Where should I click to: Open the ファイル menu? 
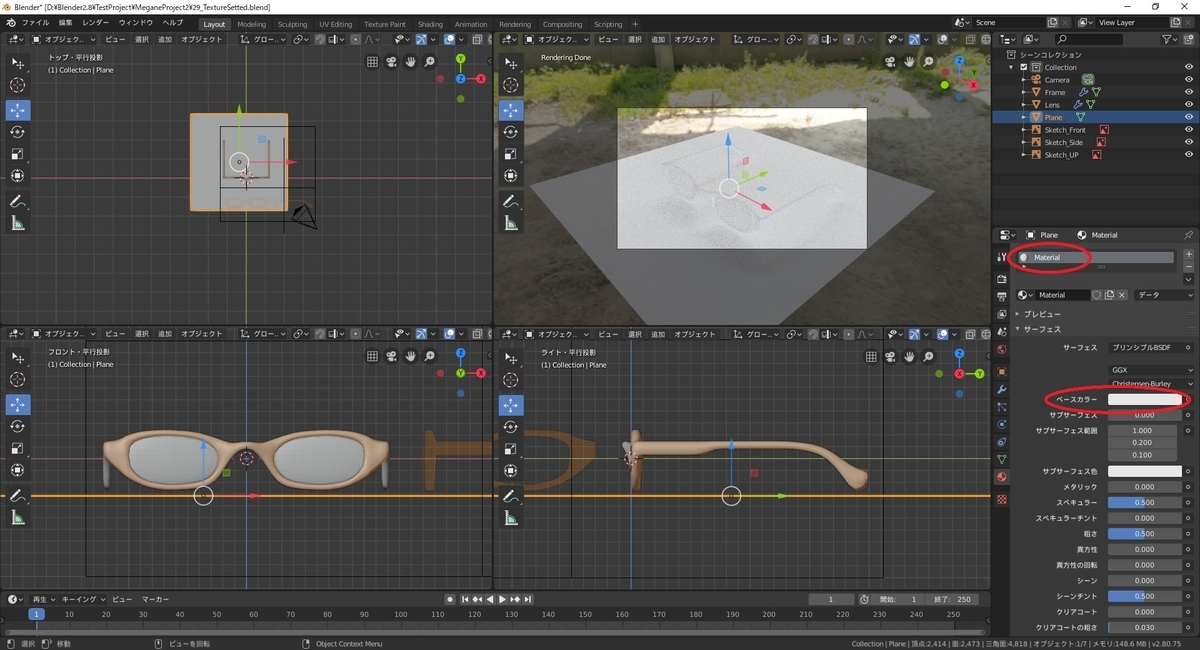[35, 22]
